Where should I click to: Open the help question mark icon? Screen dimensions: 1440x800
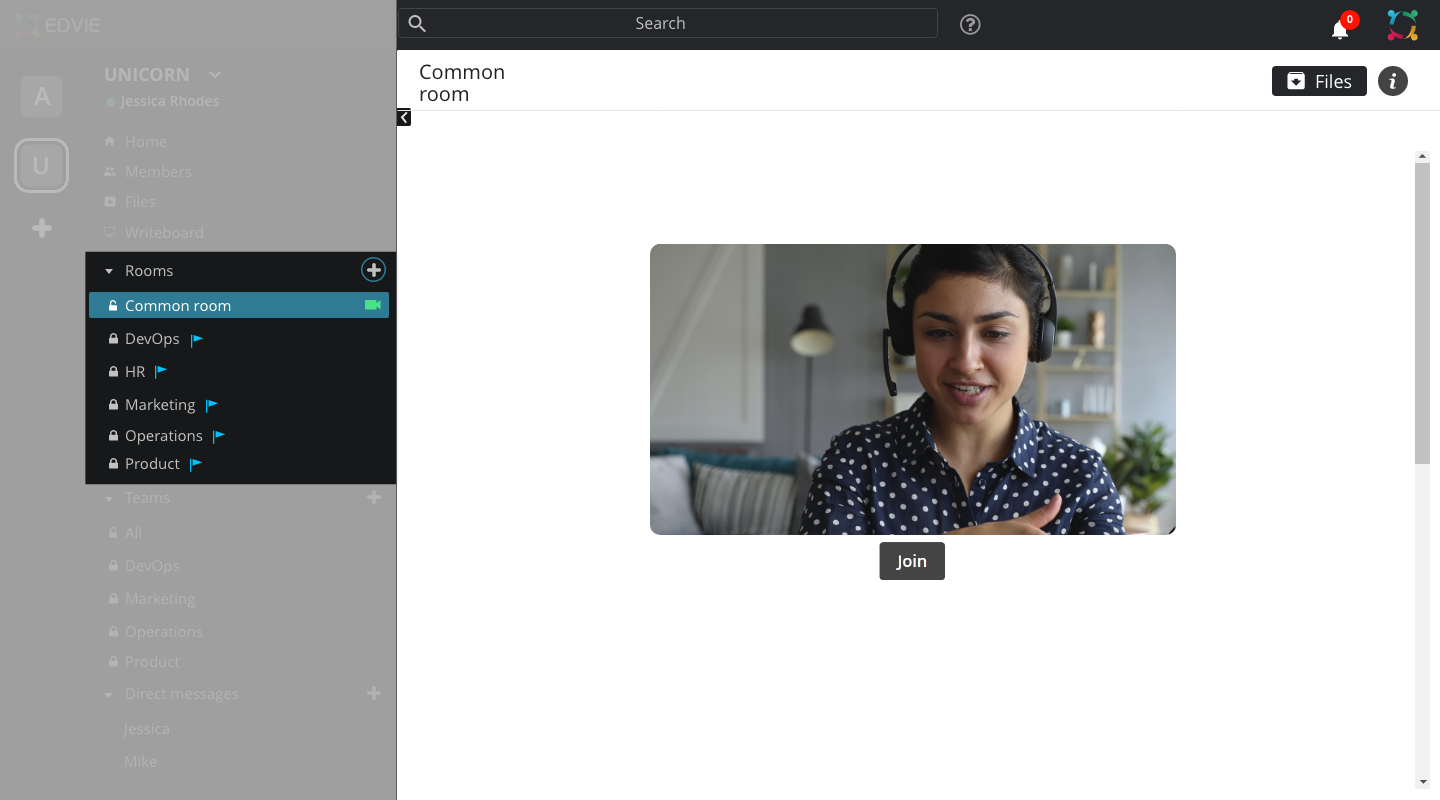coord(969,25)
